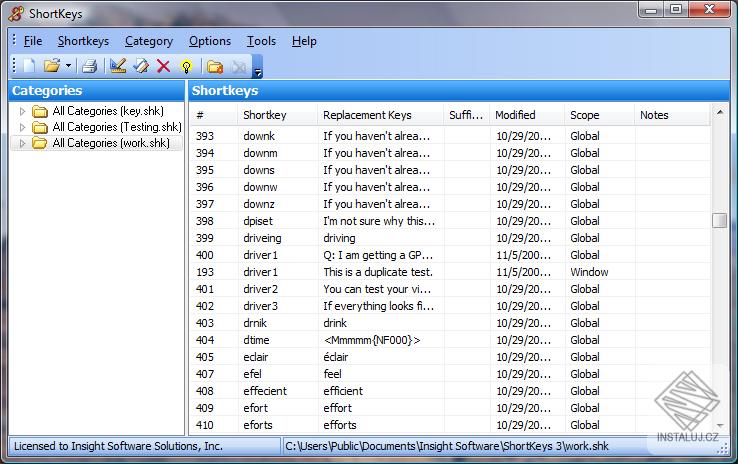738x464 pixels.
Task: Click the New file toolbar icon
Action: 29,66
